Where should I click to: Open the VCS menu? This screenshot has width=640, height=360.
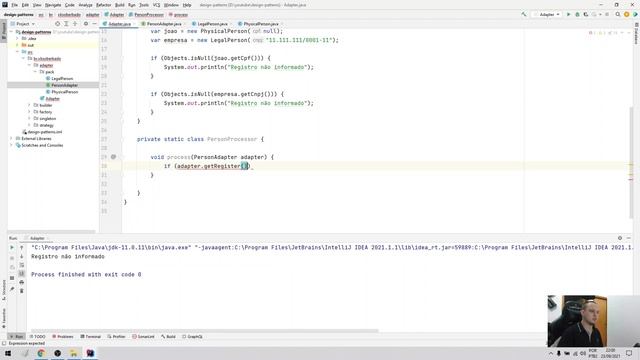pyautogui.click(x=156, y=5)
